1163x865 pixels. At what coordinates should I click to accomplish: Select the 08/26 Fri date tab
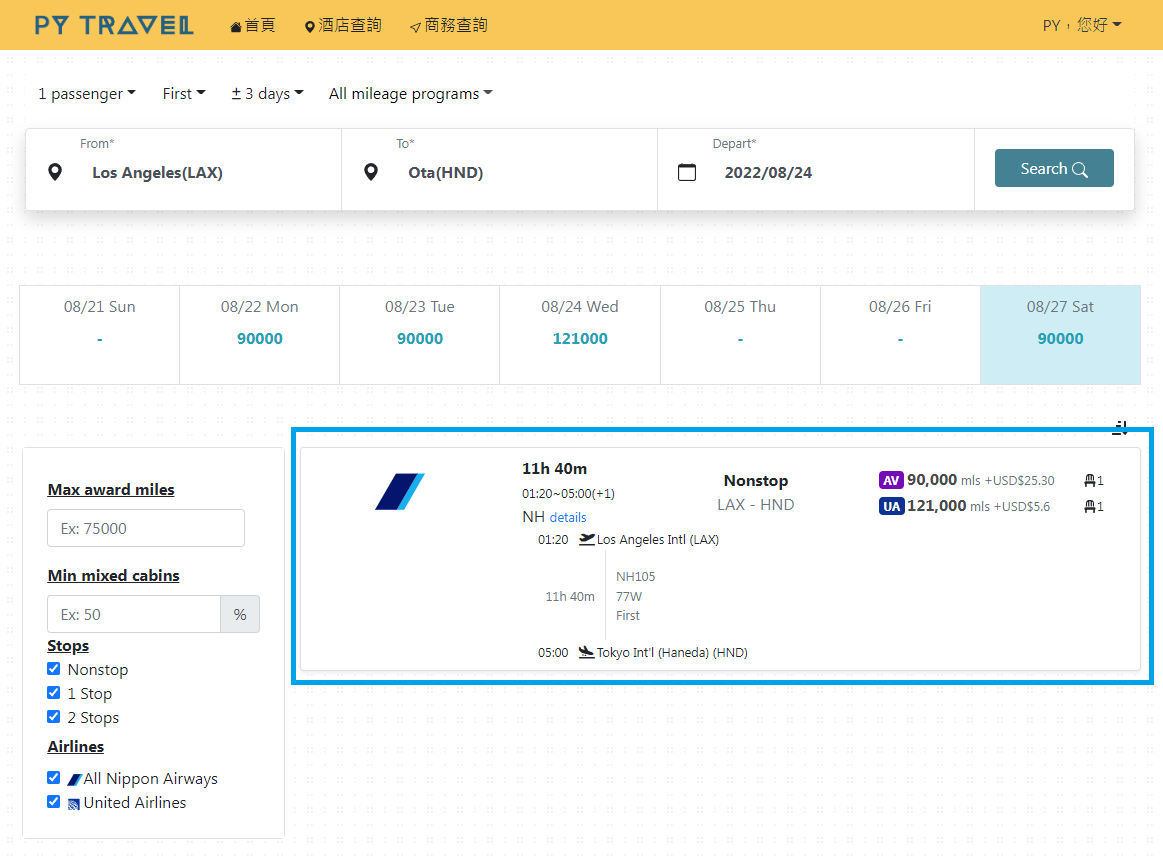(x=900, y=335)
